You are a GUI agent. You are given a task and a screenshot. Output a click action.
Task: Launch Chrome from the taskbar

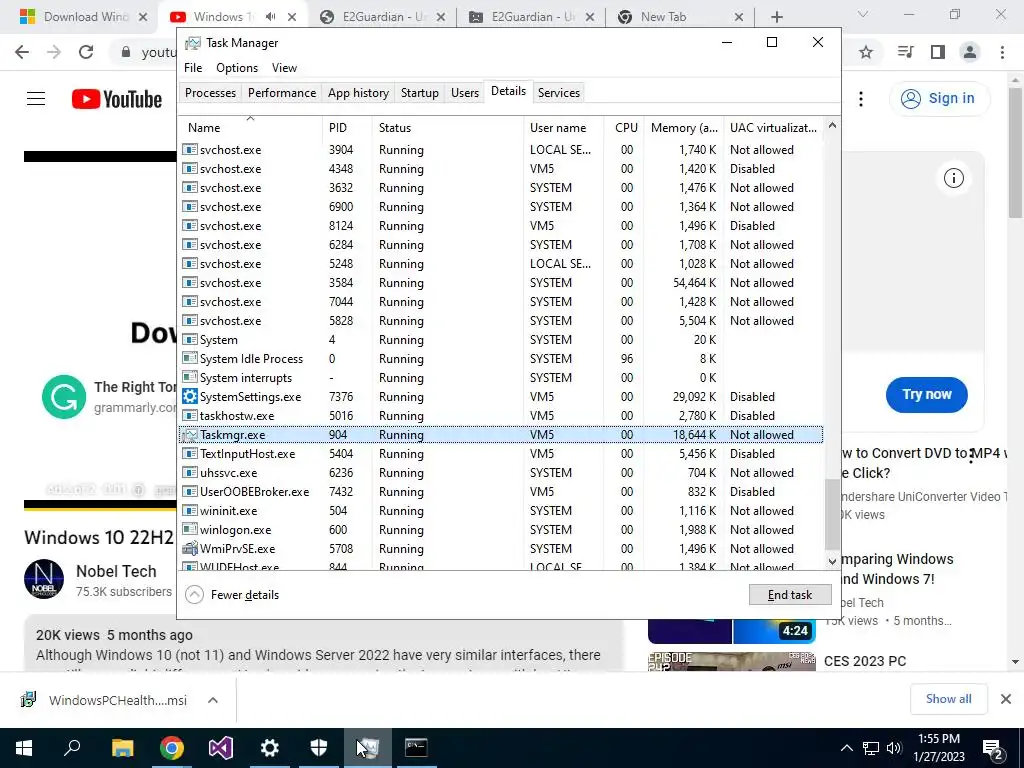coord(172,748)
